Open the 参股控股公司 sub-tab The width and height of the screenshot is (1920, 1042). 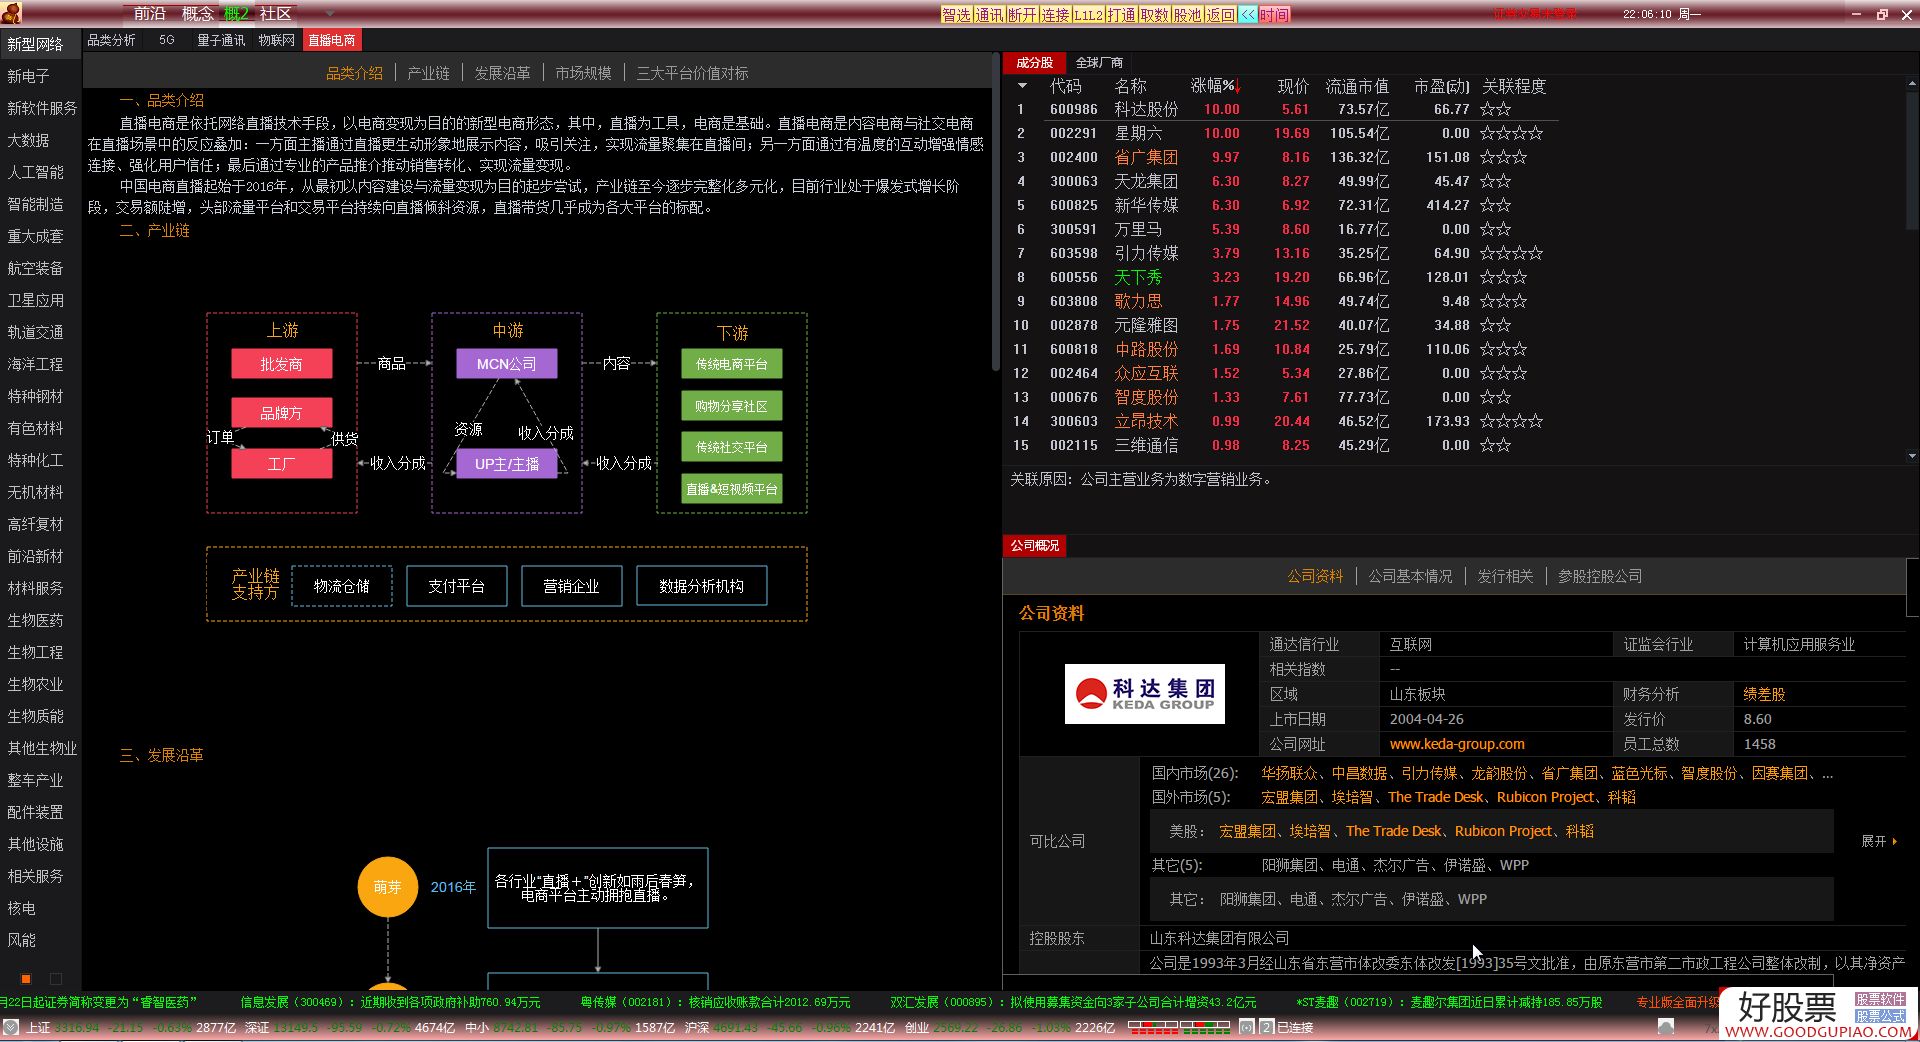pos(1600,576)
